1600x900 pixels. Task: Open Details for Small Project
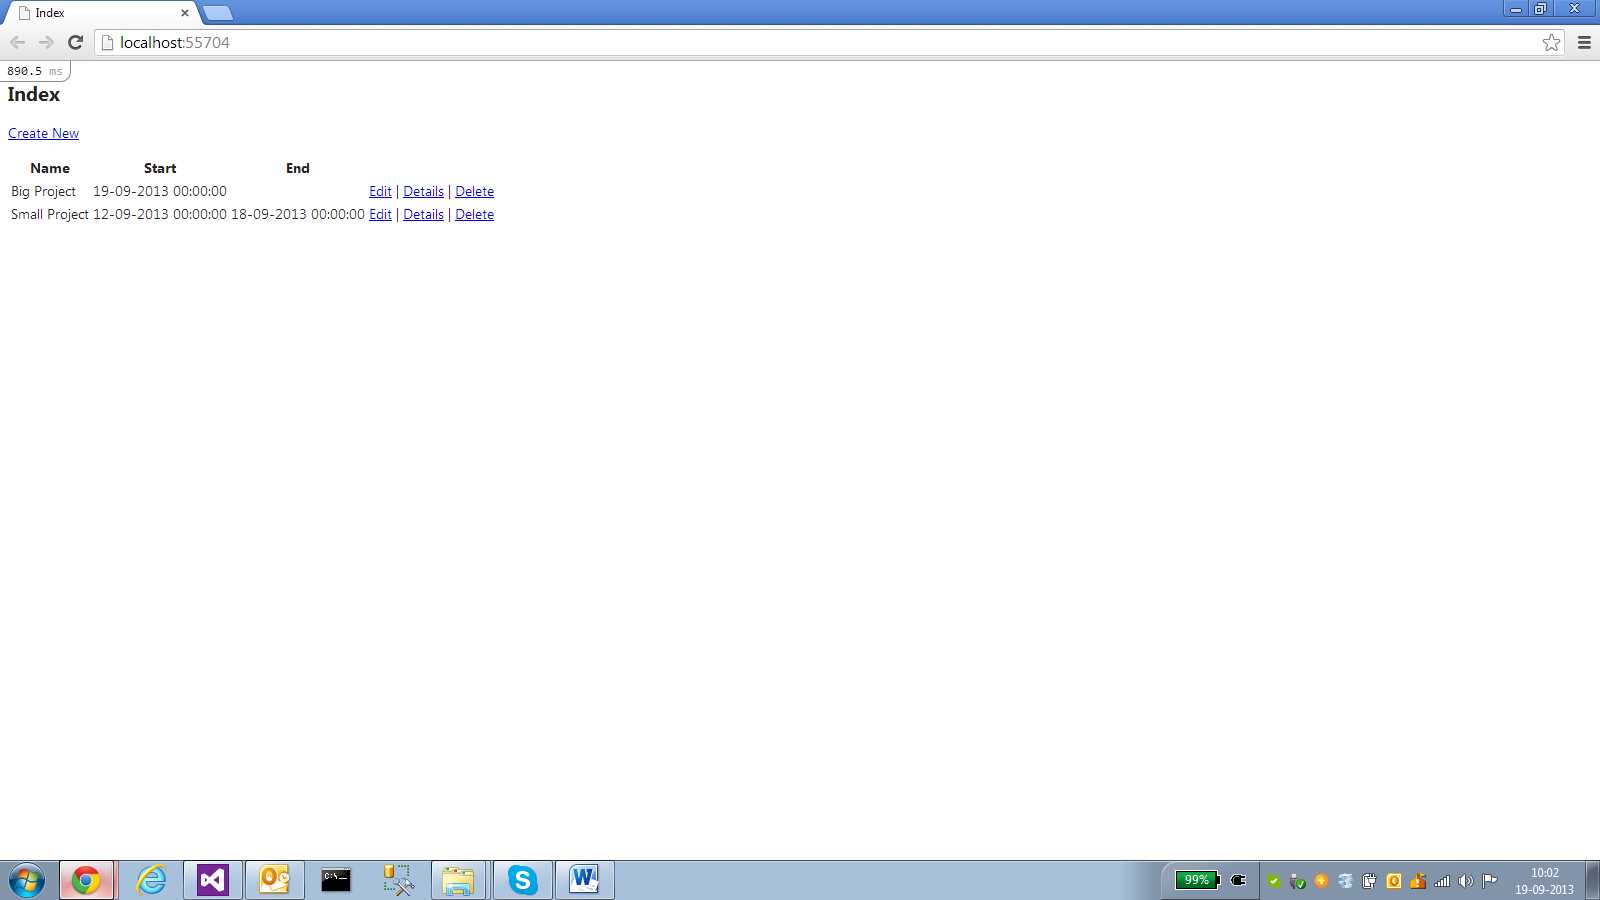click(423, 214)
